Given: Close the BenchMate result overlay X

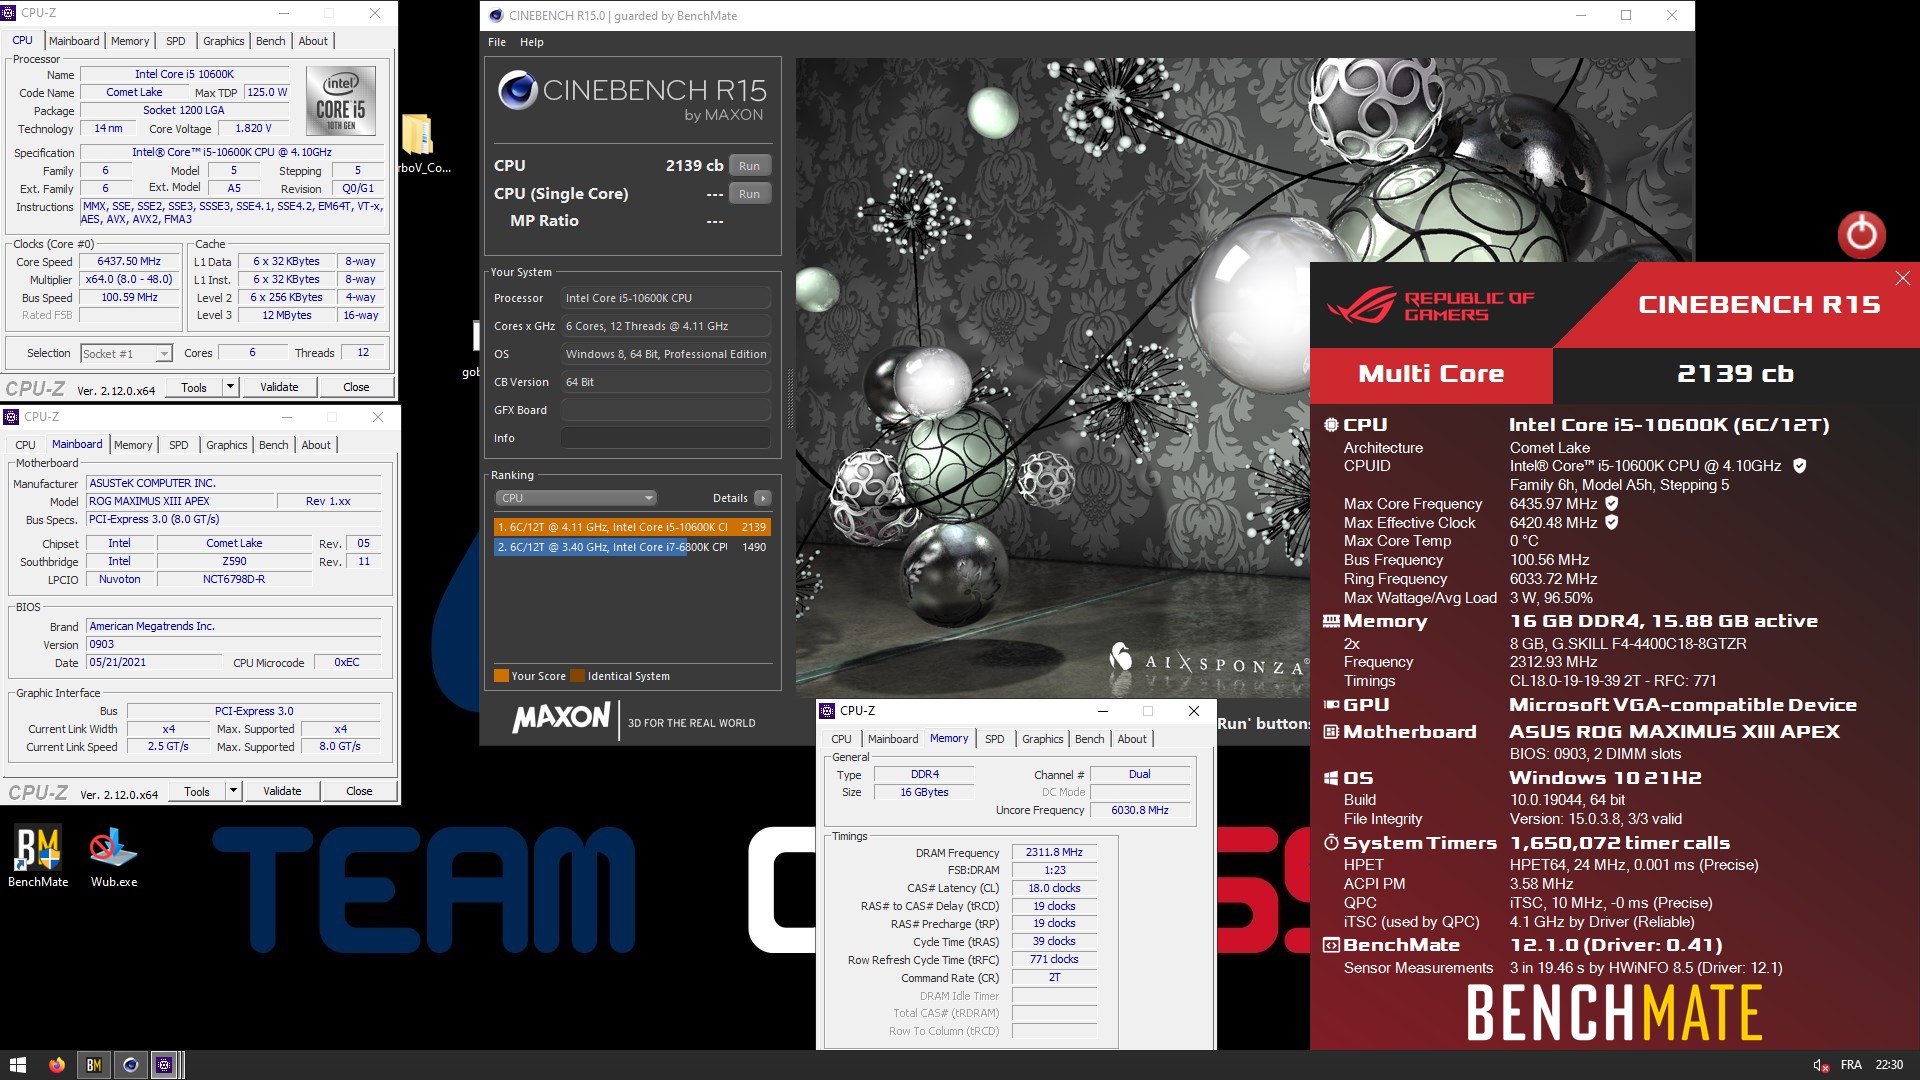Looking at the screenshot, I should pos(1902,278).
